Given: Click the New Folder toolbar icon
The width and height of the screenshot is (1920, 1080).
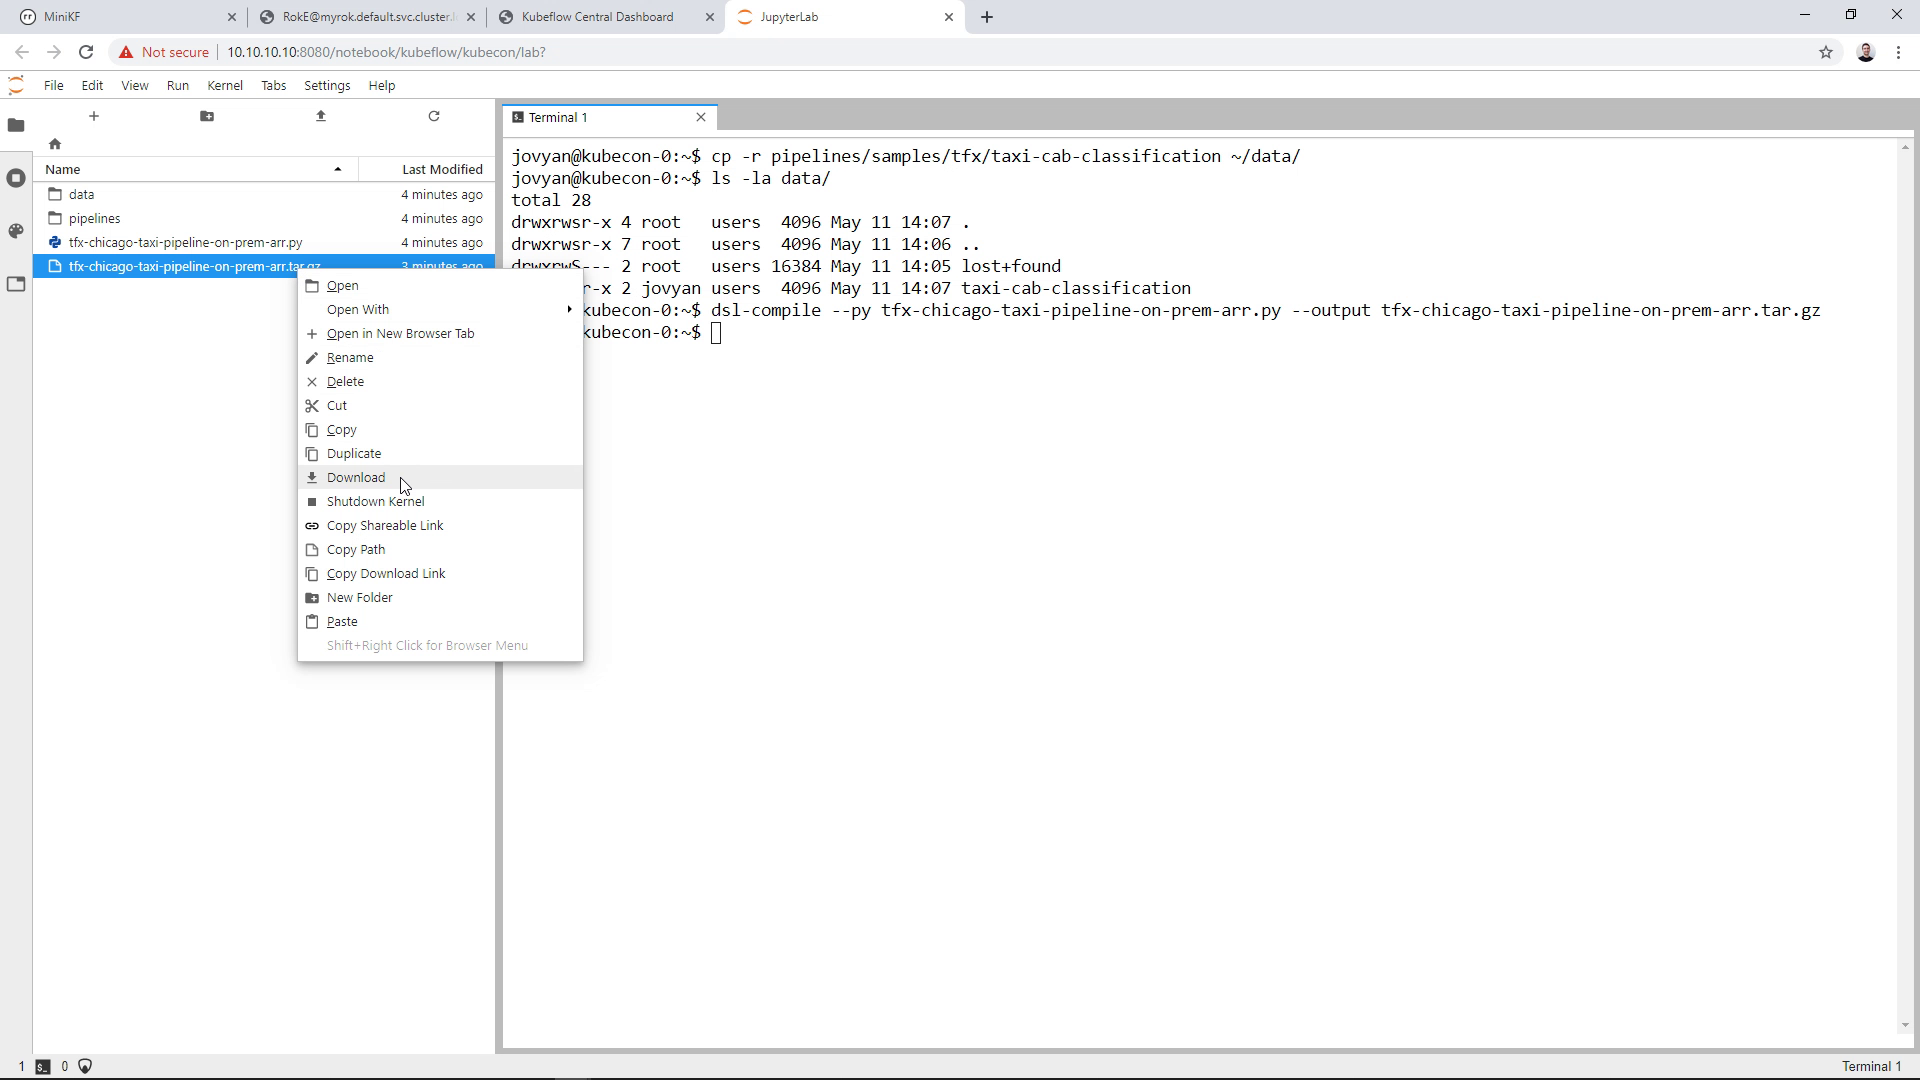Looking at the screenshot, I should pyautogui.click(x=207, y=116).
